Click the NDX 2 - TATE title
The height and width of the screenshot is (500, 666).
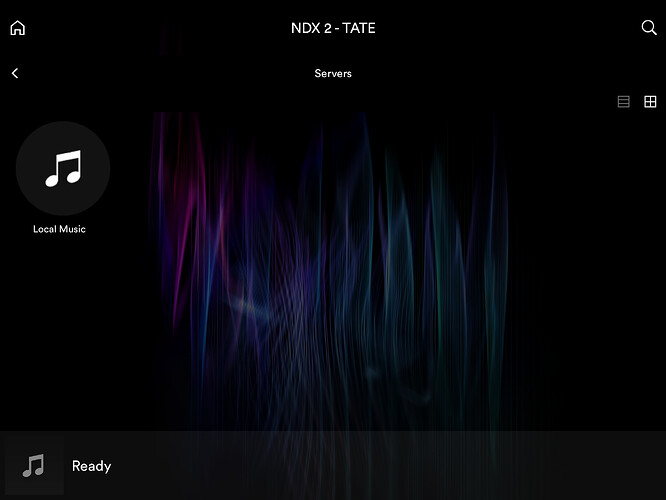[x=333, y=28]
